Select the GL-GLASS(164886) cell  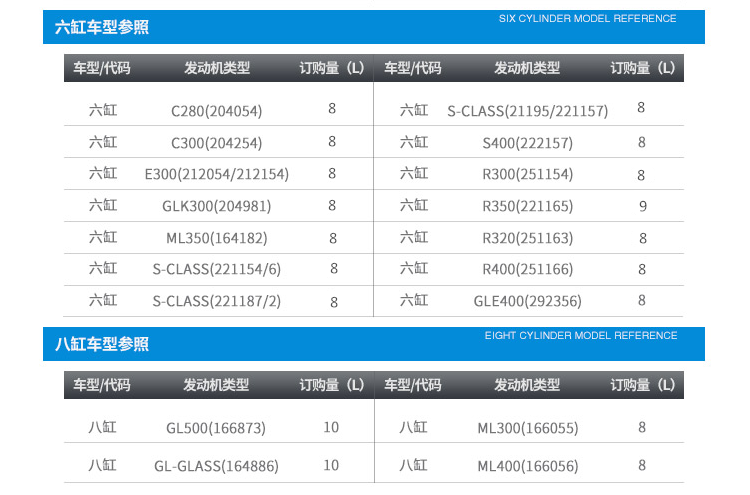(x=216, y=466)
